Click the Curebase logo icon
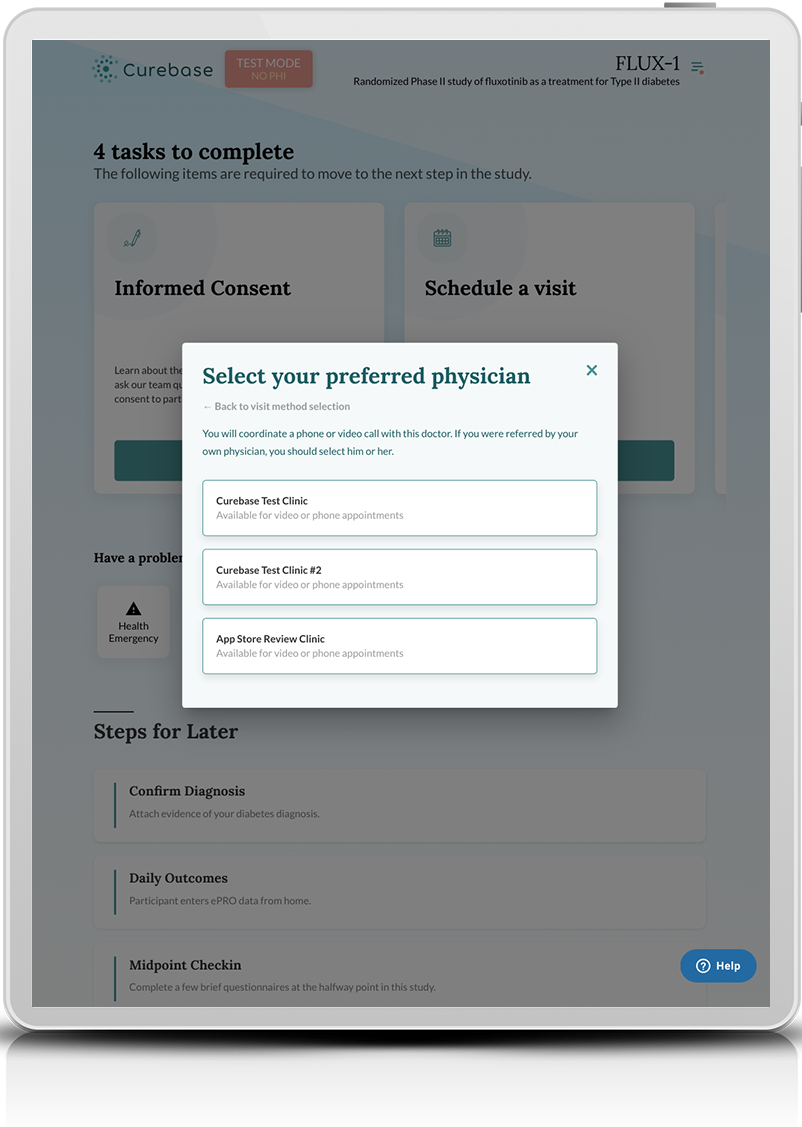This screenshot has width=802, height=1127. point(105,69)
